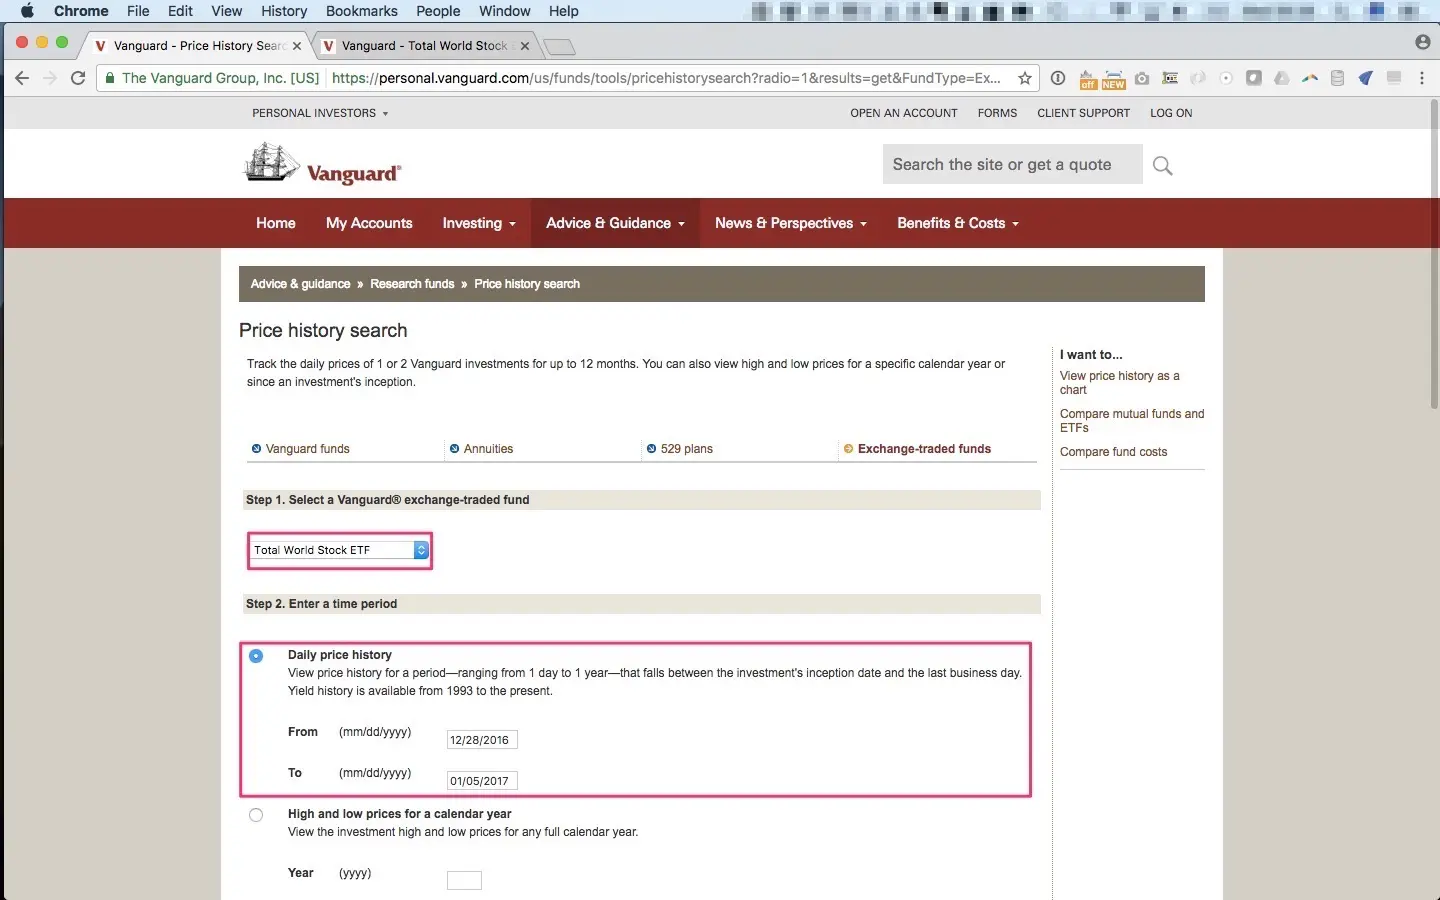The image size is (1440, 900).
Task: Click Research funds breadcrumb
Action: click(x=412, y=284)
